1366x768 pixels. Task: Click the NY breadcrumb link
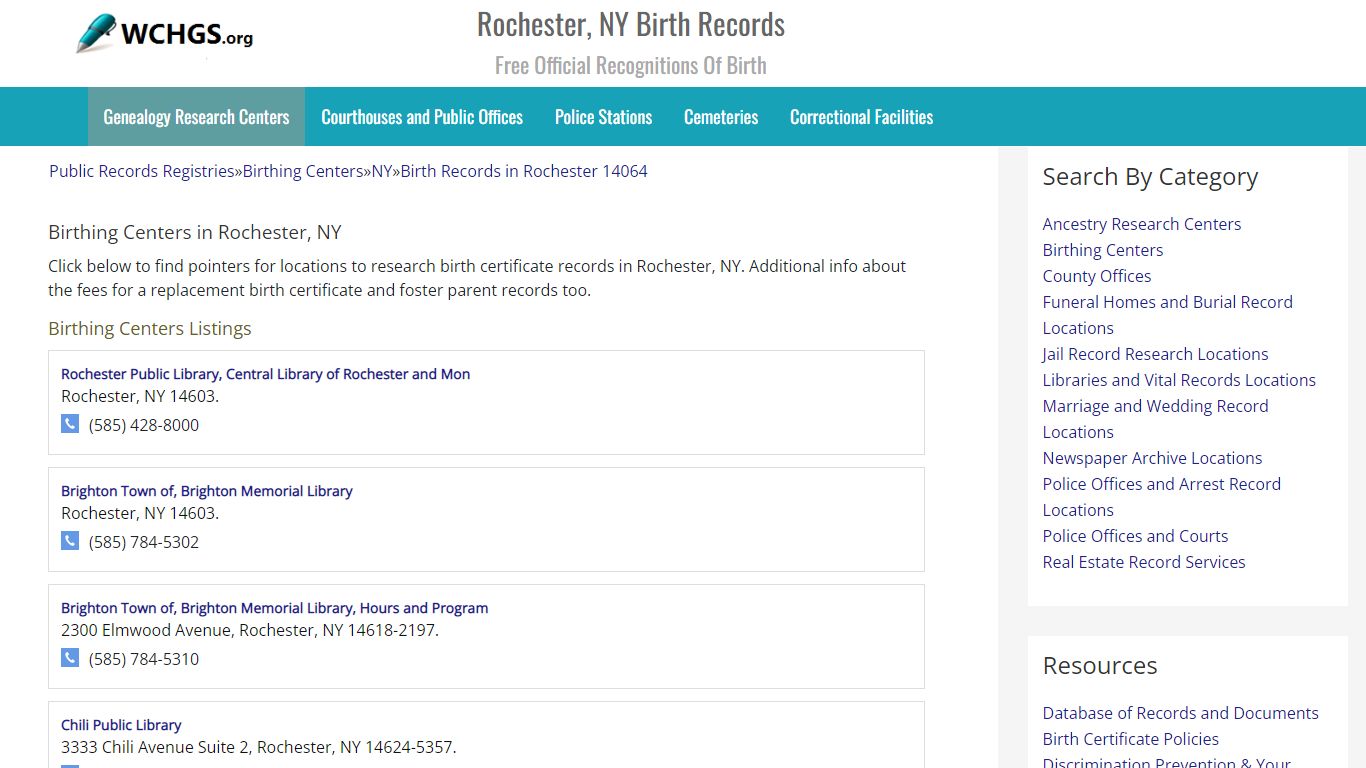pyautogui.click(x=382, y=171)
